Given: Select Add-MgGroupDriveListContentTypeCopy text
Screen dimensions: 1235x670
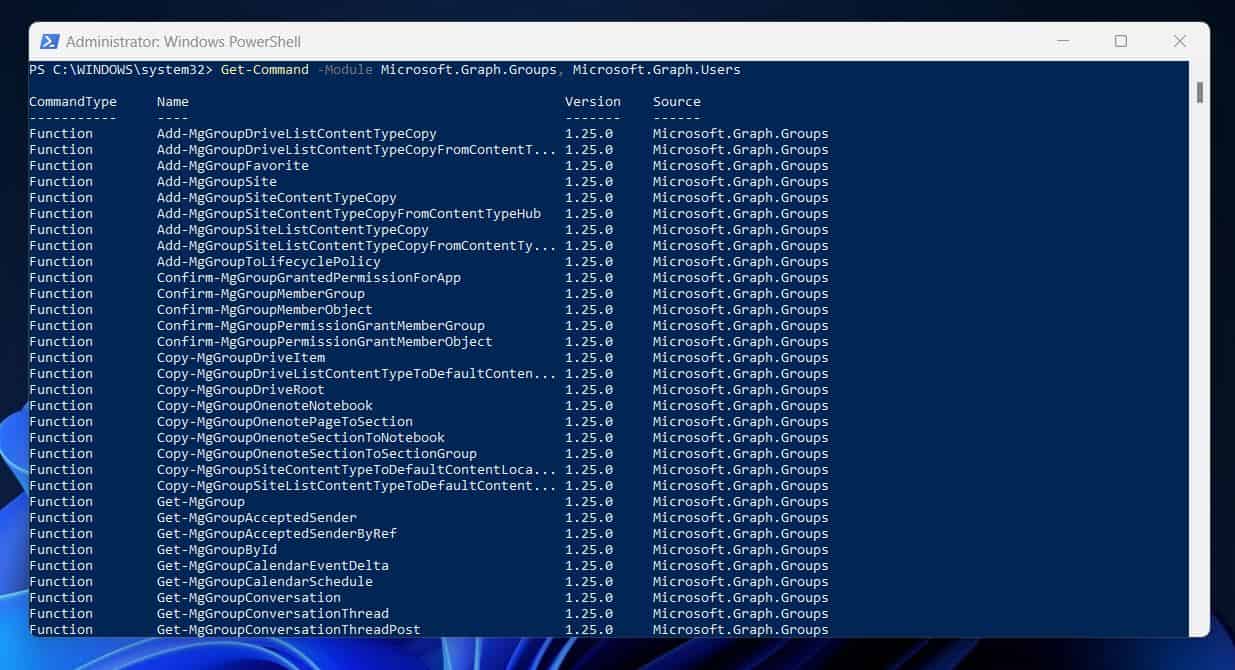Looking at the screenshot, I should point(297,134).
